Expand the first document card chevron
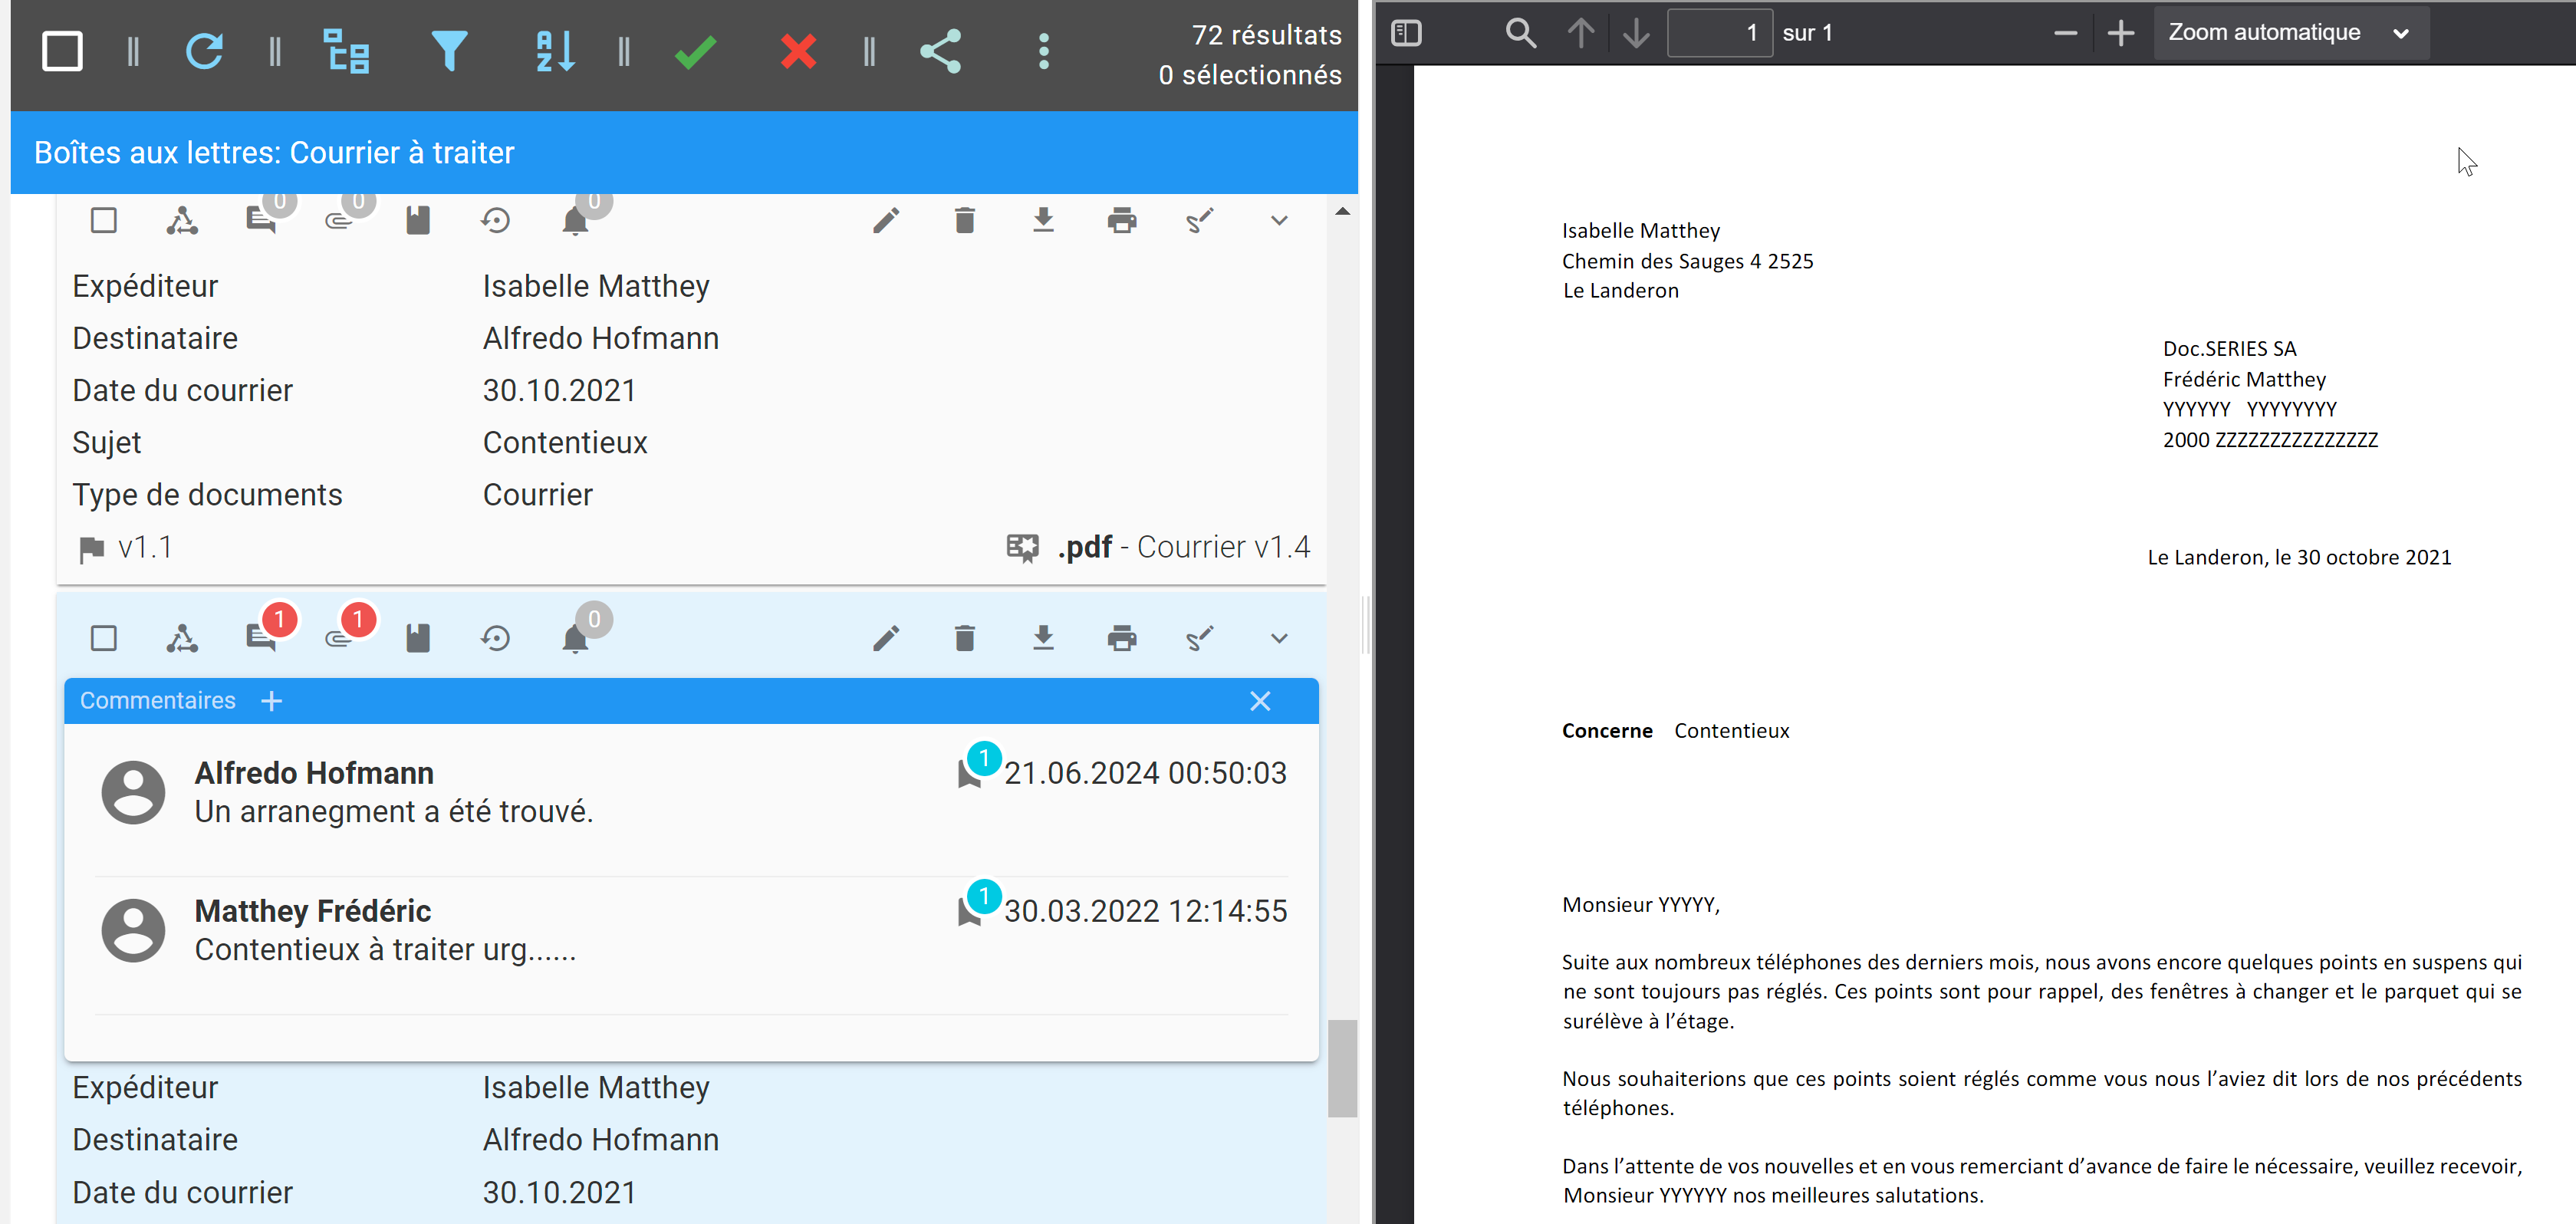The height and width of the screenshot is (1224, 2576). tap(1279, 220)
